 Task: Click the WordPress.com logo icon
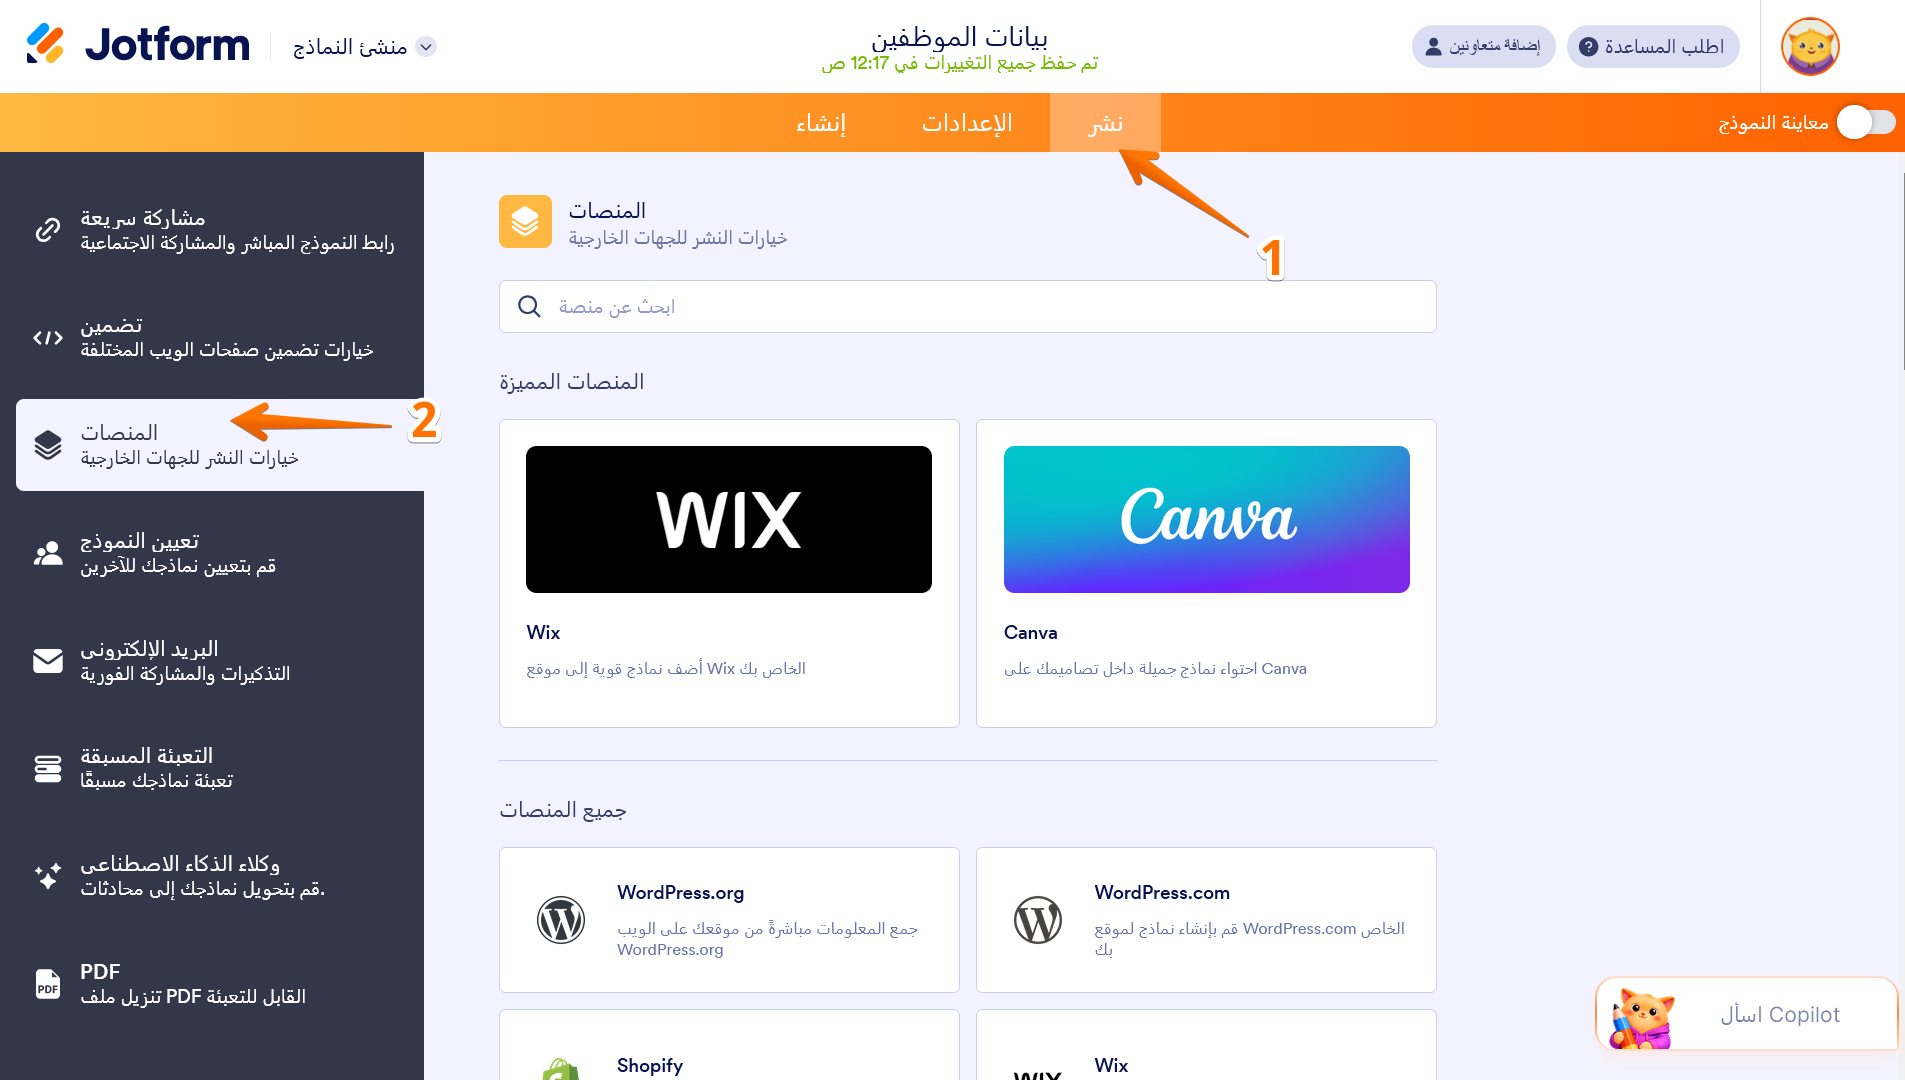[x=1038, y=920]
